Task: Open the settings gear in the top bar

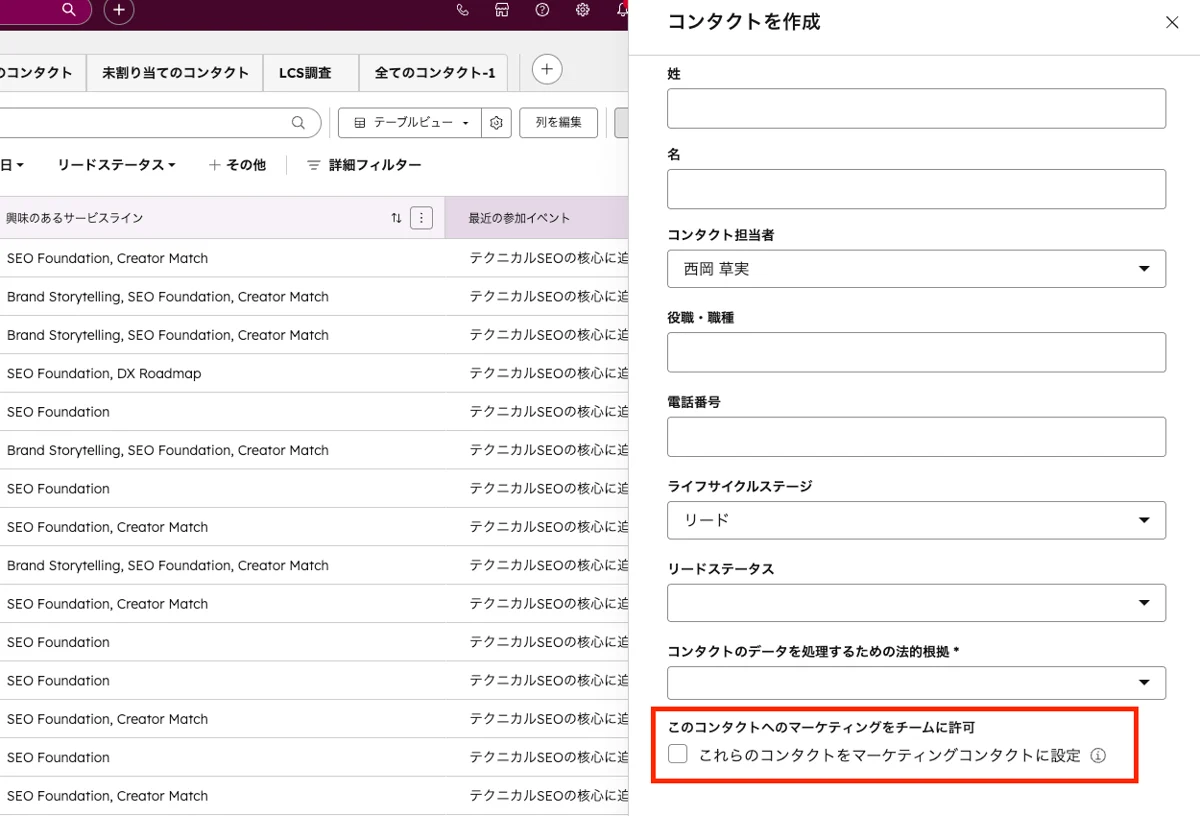Action: 582,10
